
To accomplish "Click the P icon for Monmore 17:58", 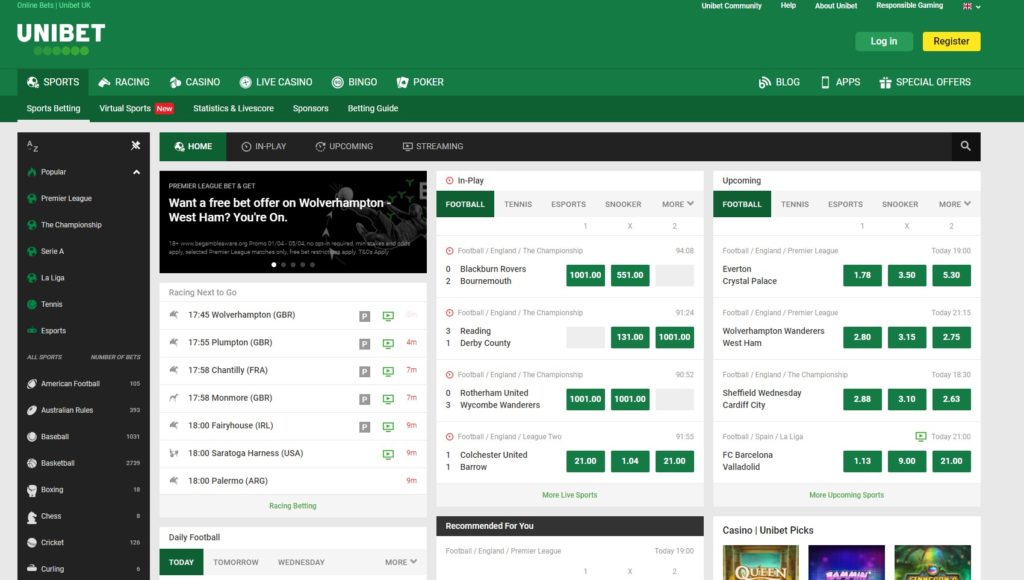I will (364, 399).
